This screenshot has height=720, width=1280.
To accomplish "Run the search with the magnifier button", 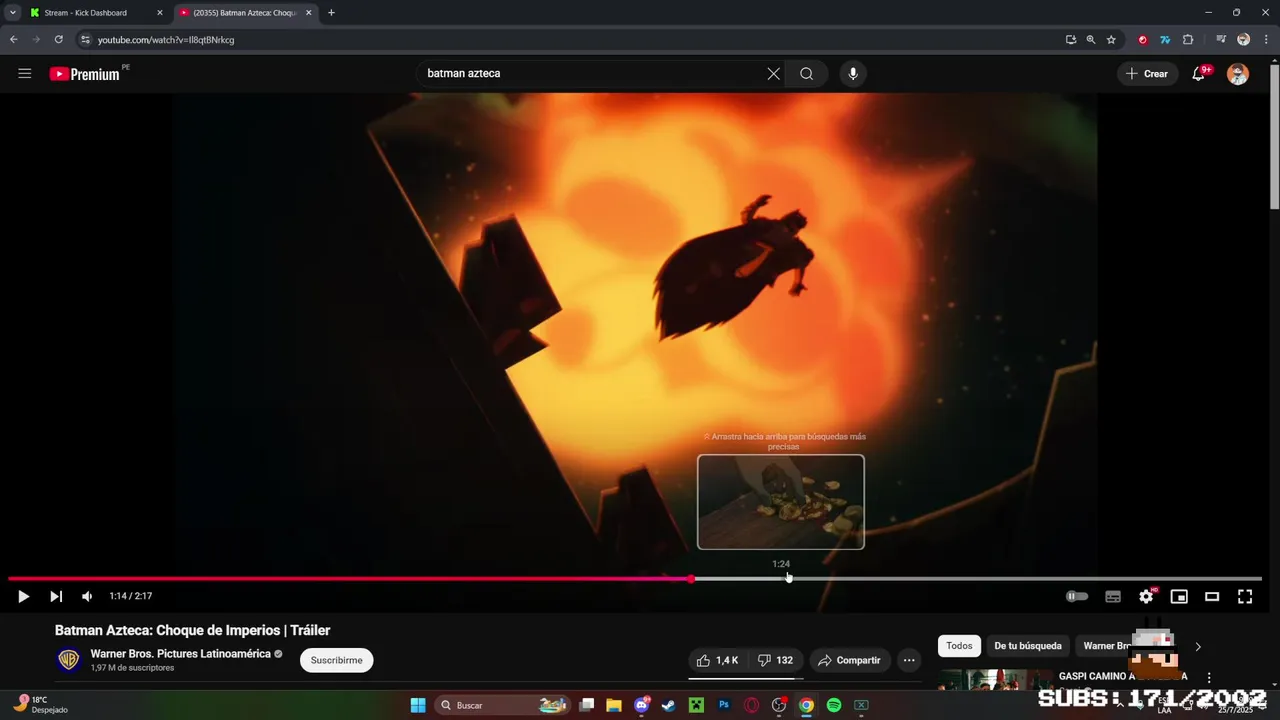I will tap(806, 74).
